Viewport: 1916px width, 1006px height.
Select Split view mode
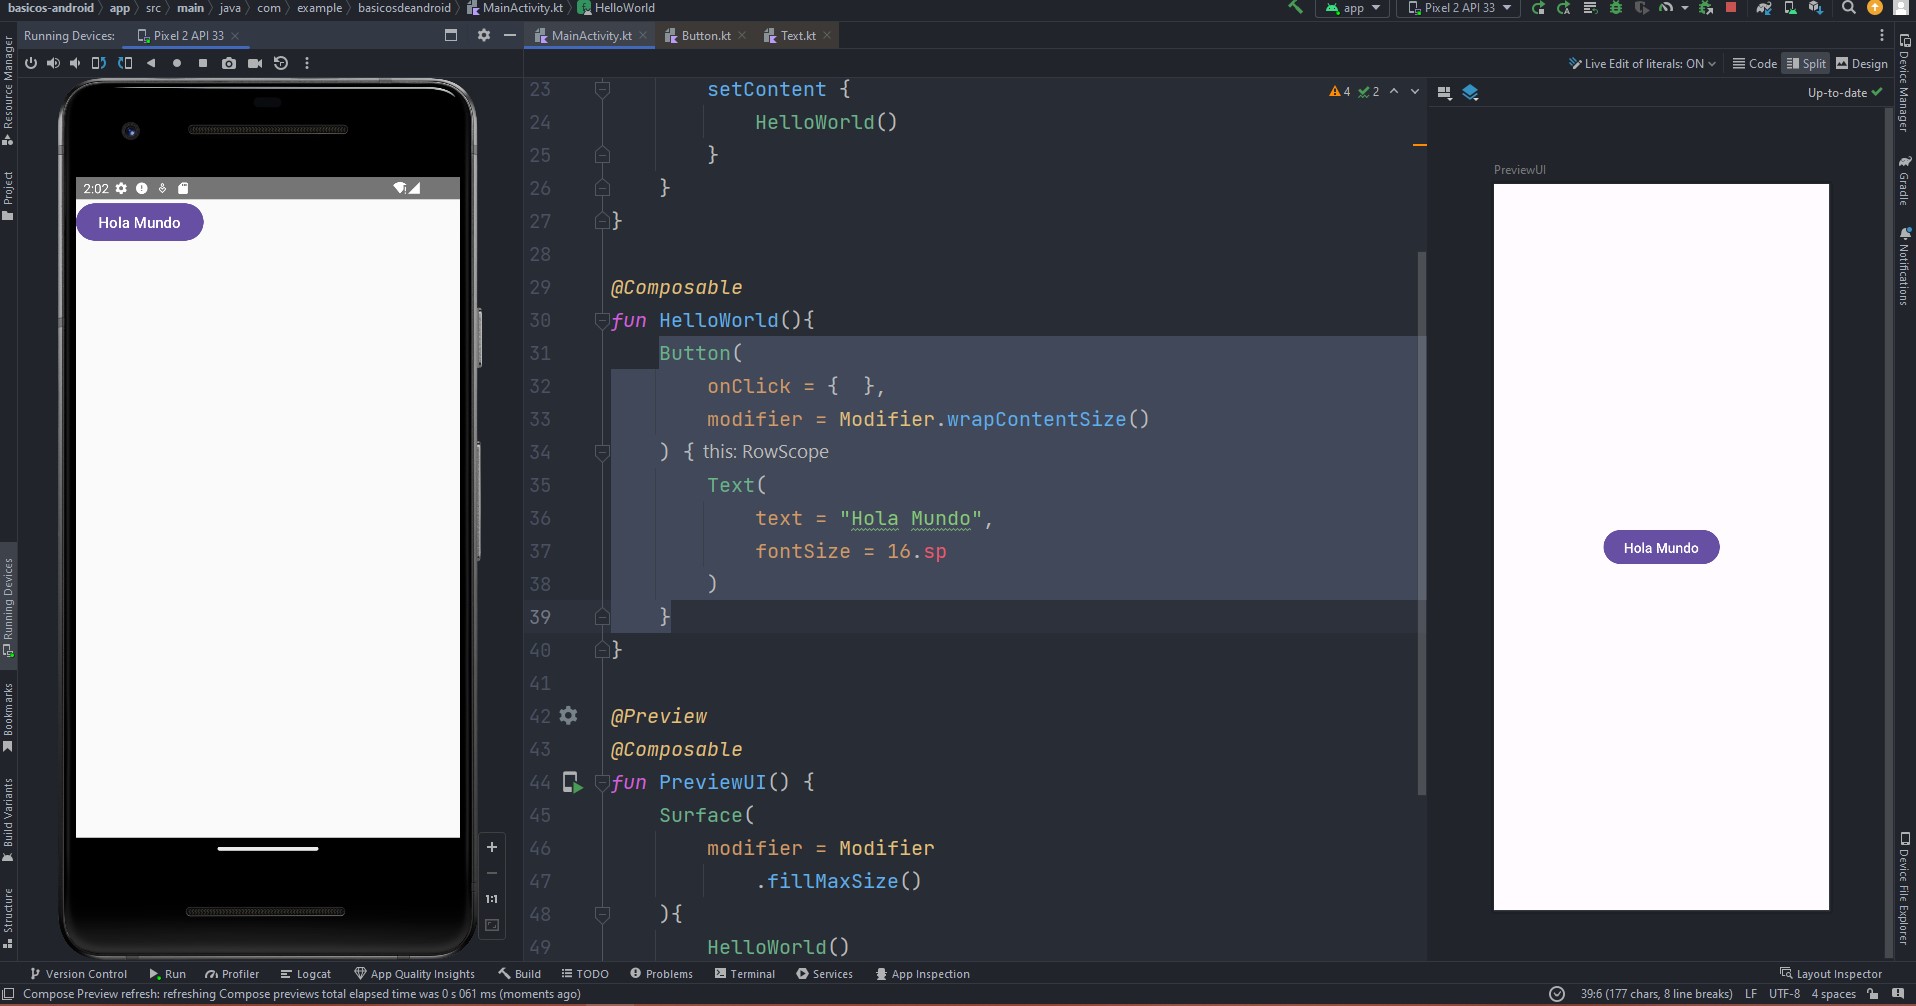tap(1806, 63)
